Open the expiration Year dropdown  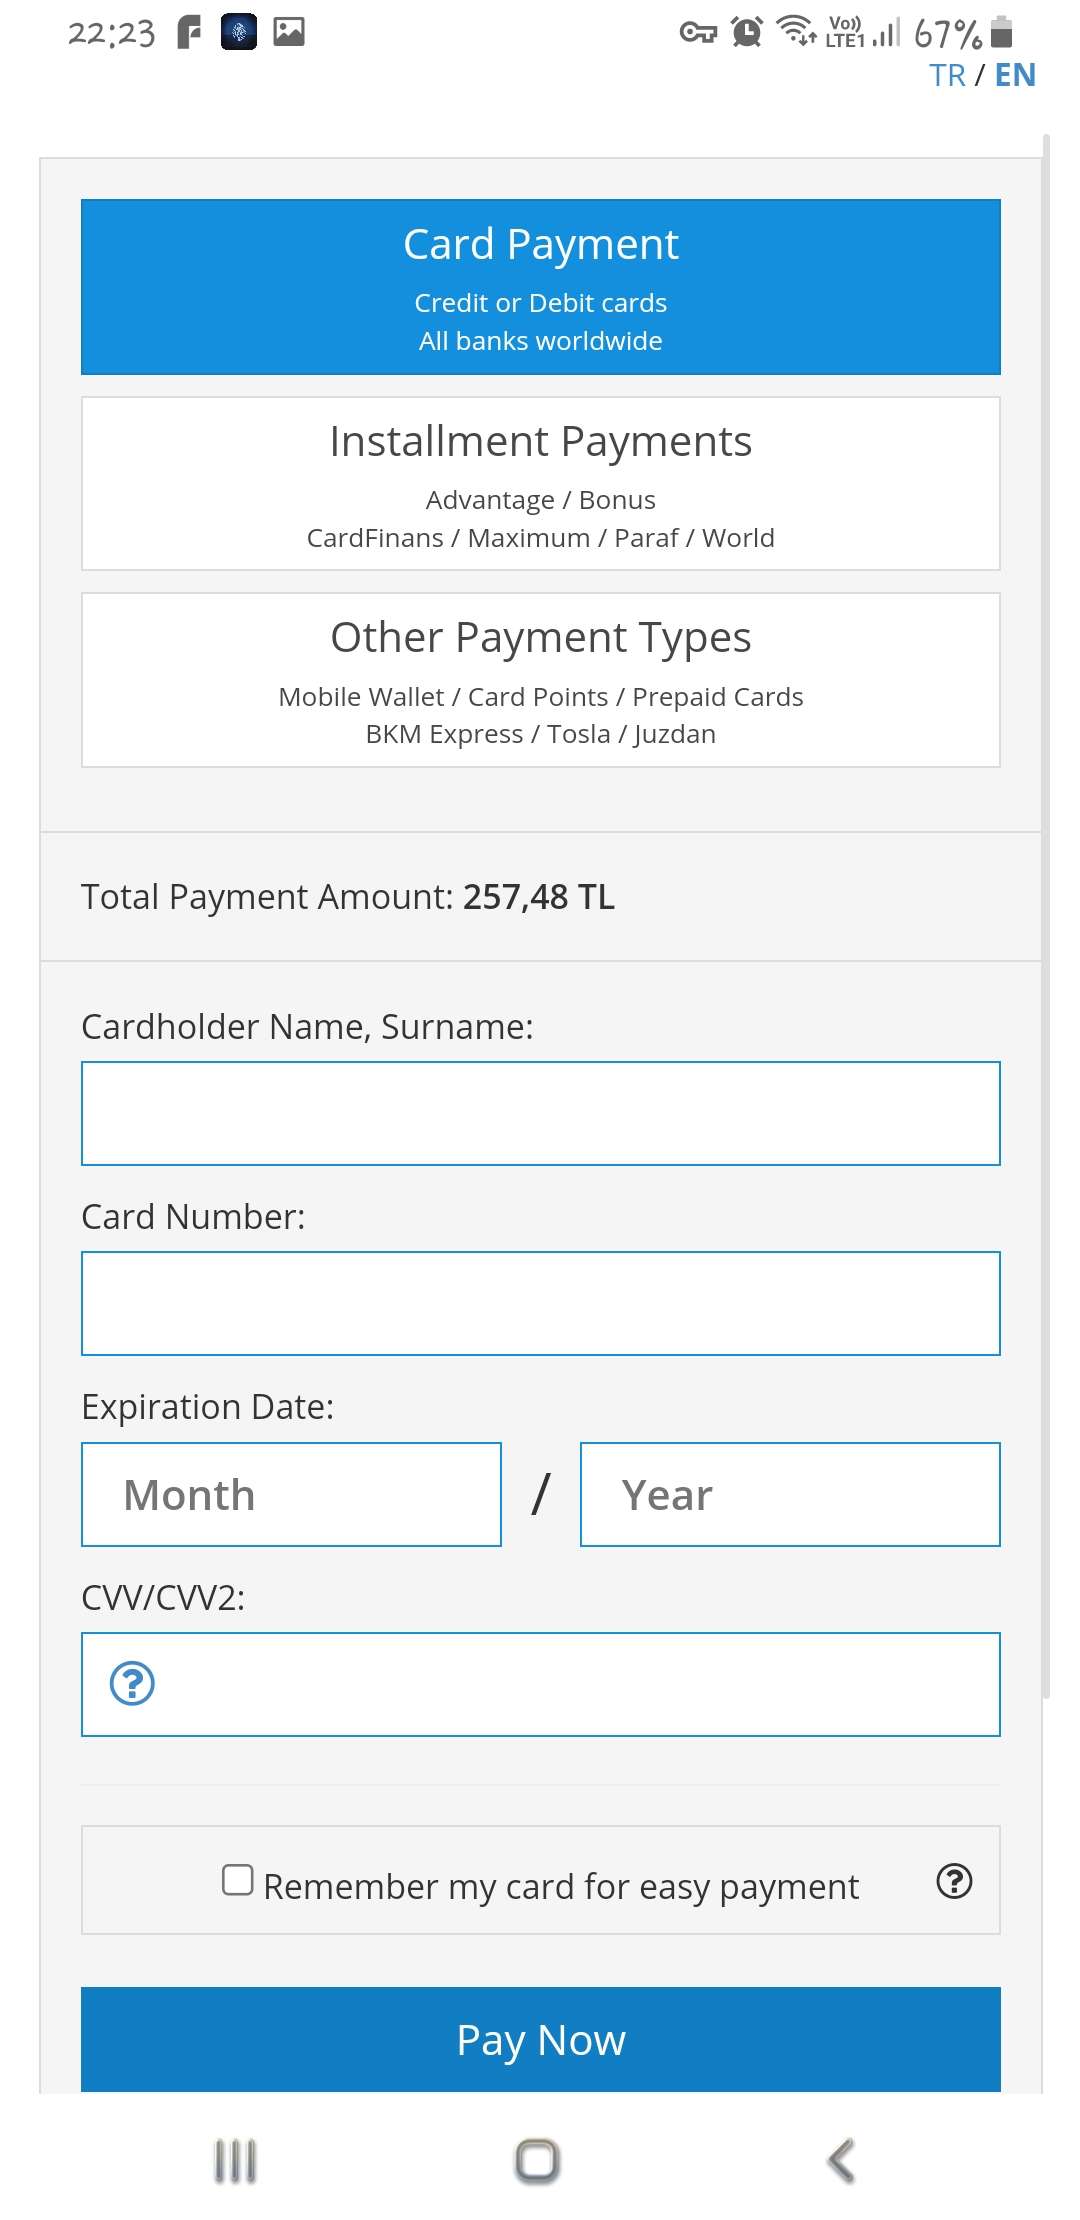tap(790, 1494)
